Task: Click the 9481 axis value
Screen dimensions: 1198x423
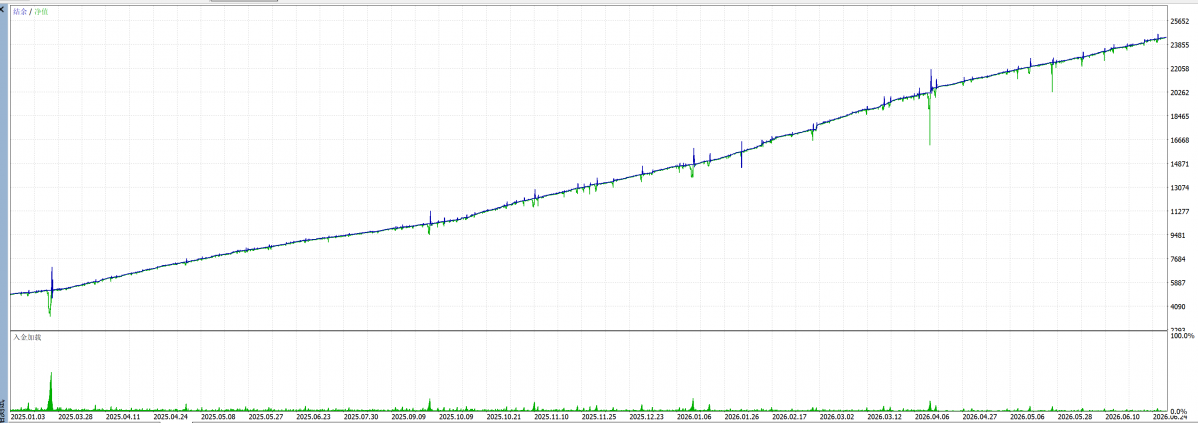Action: 1178,234
